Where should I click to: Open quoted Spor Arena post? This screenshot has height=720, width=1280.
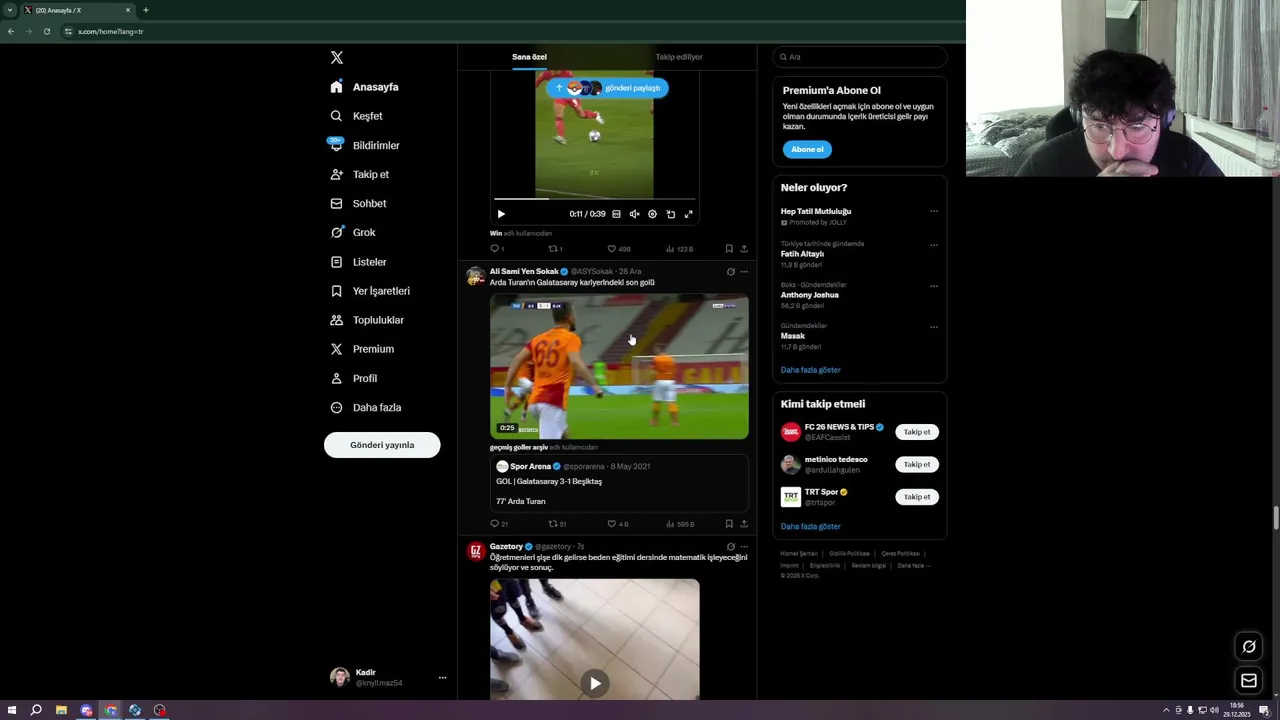(619, 483)
